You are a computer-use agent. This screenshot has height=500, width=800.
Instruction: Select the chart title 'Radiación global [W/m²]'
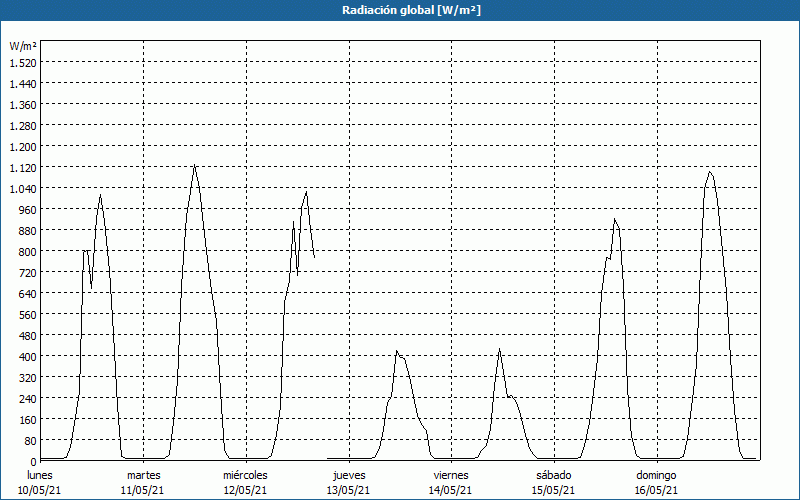(411, 10)
